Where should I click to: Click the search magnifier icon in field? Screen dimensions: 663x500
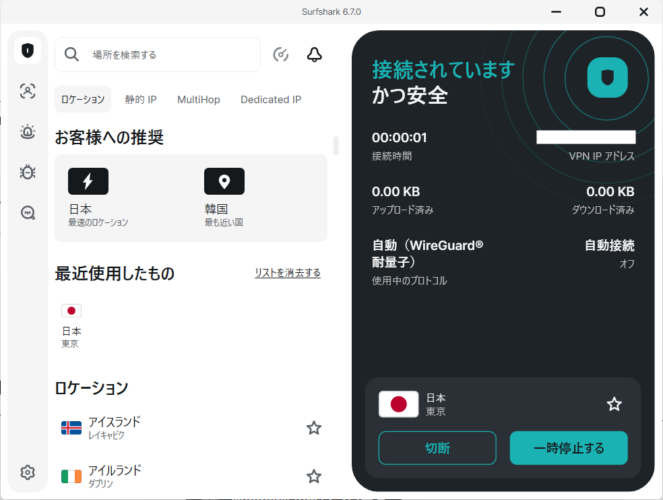[x=71, y=55]
